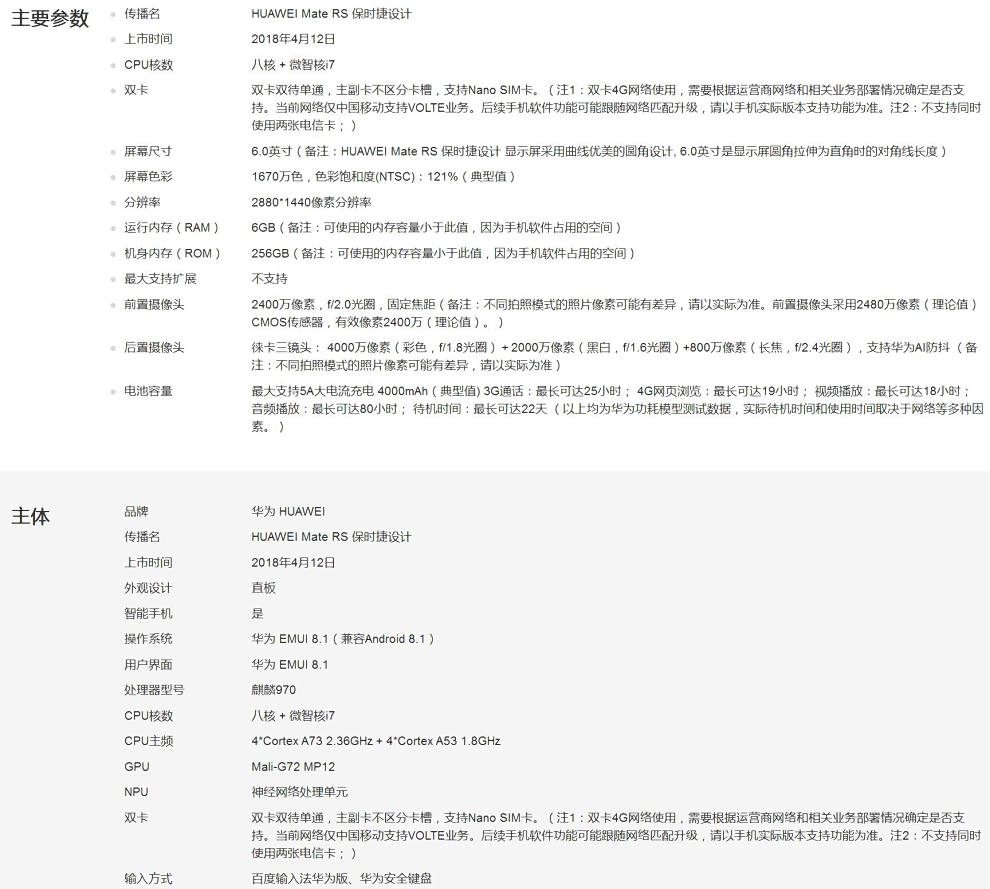Click the '输入方式' label
This screenshot has height=889, width=990.
pos(148,879)
